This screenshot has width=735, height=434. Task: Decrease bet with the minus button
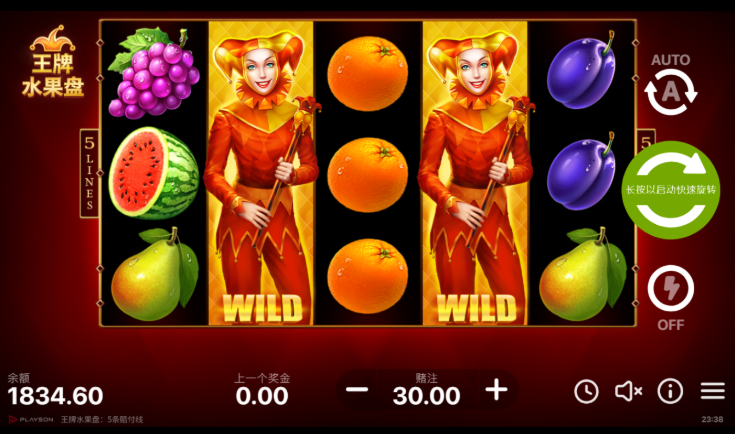click(x=357, y=389)
